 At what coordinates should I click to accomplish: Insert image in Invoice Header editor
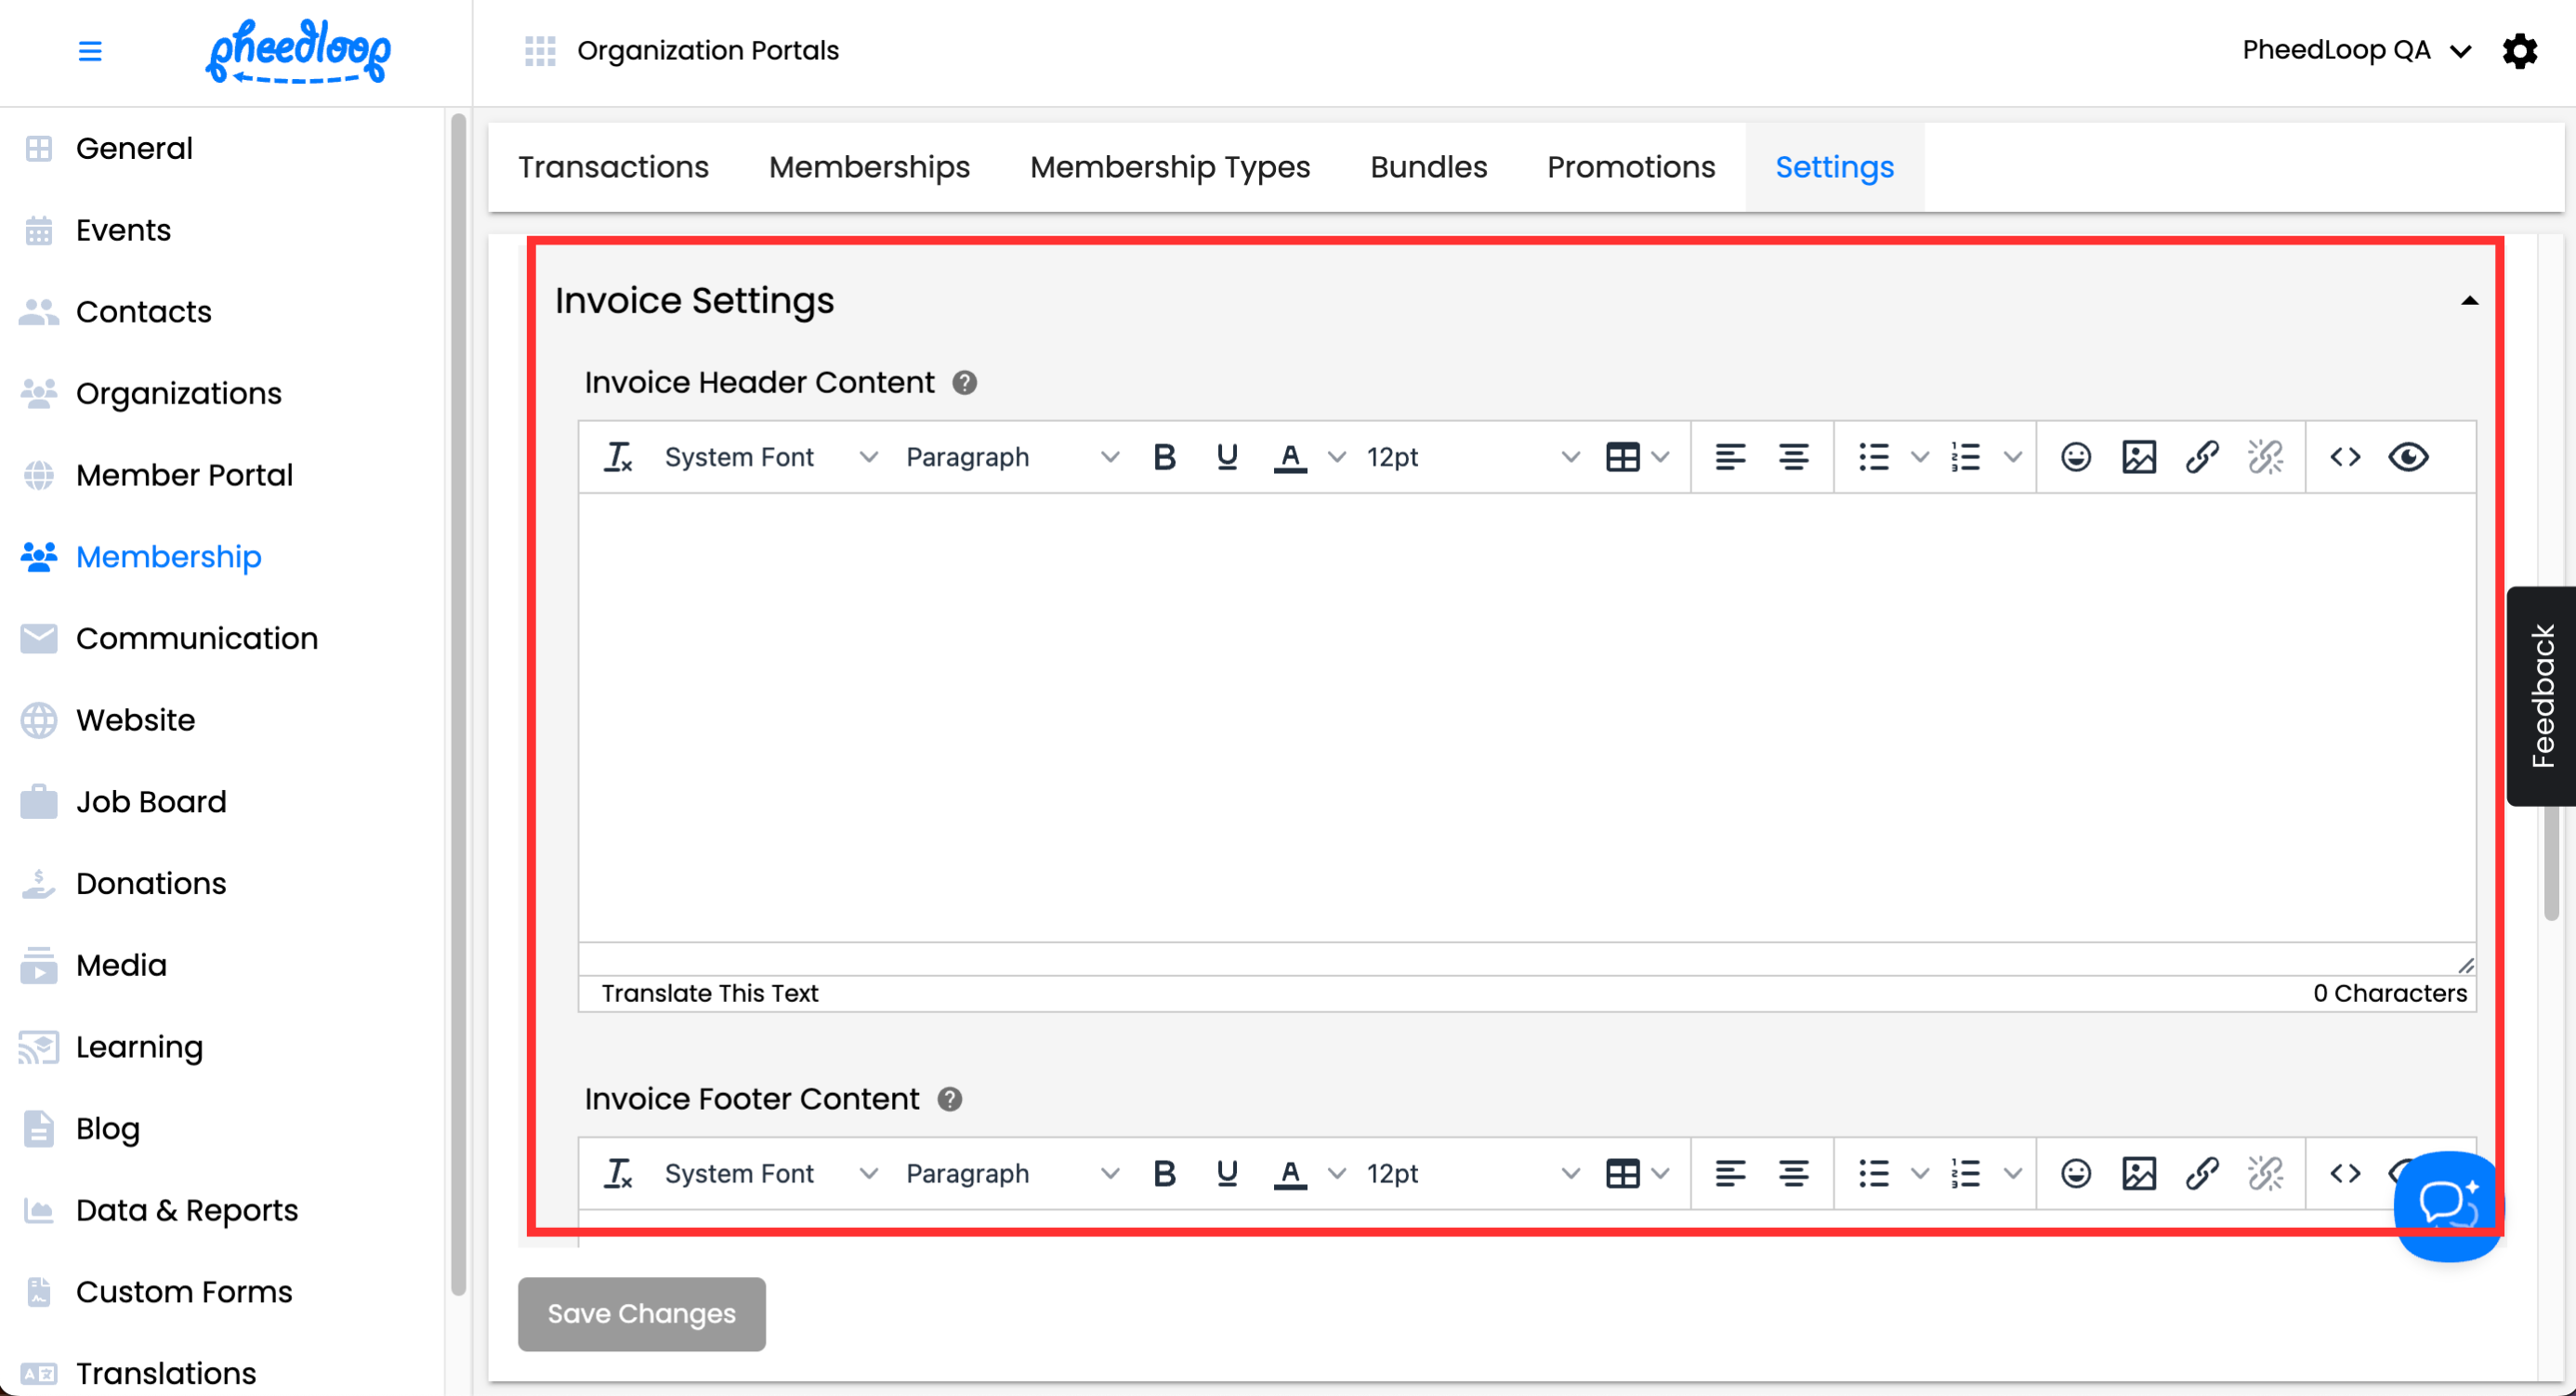coord(2139,457)
